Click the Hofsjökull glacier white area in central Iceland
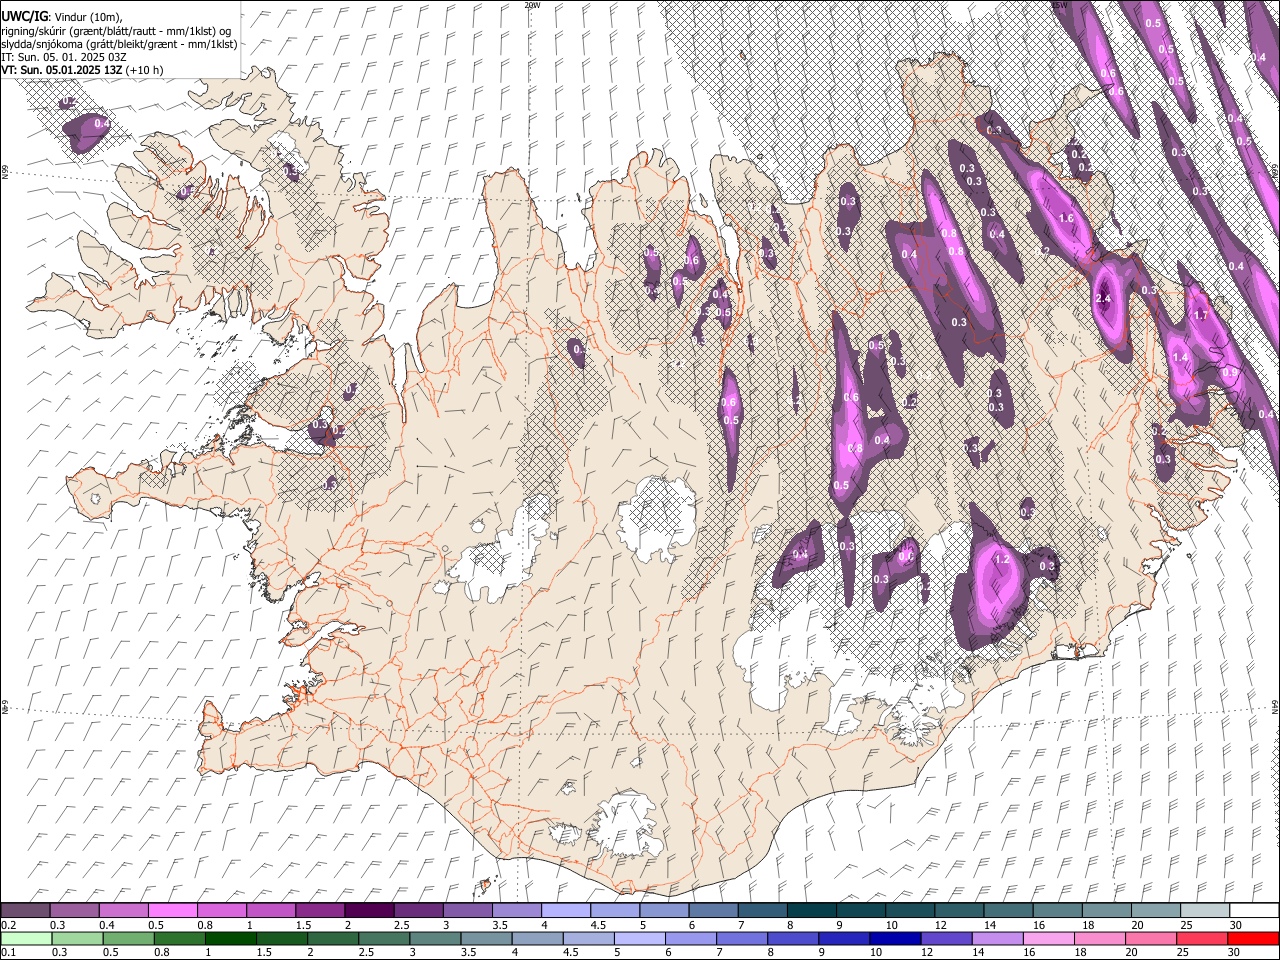The height and width of the screenshot is (960, 1280). [x=656, y=518]
